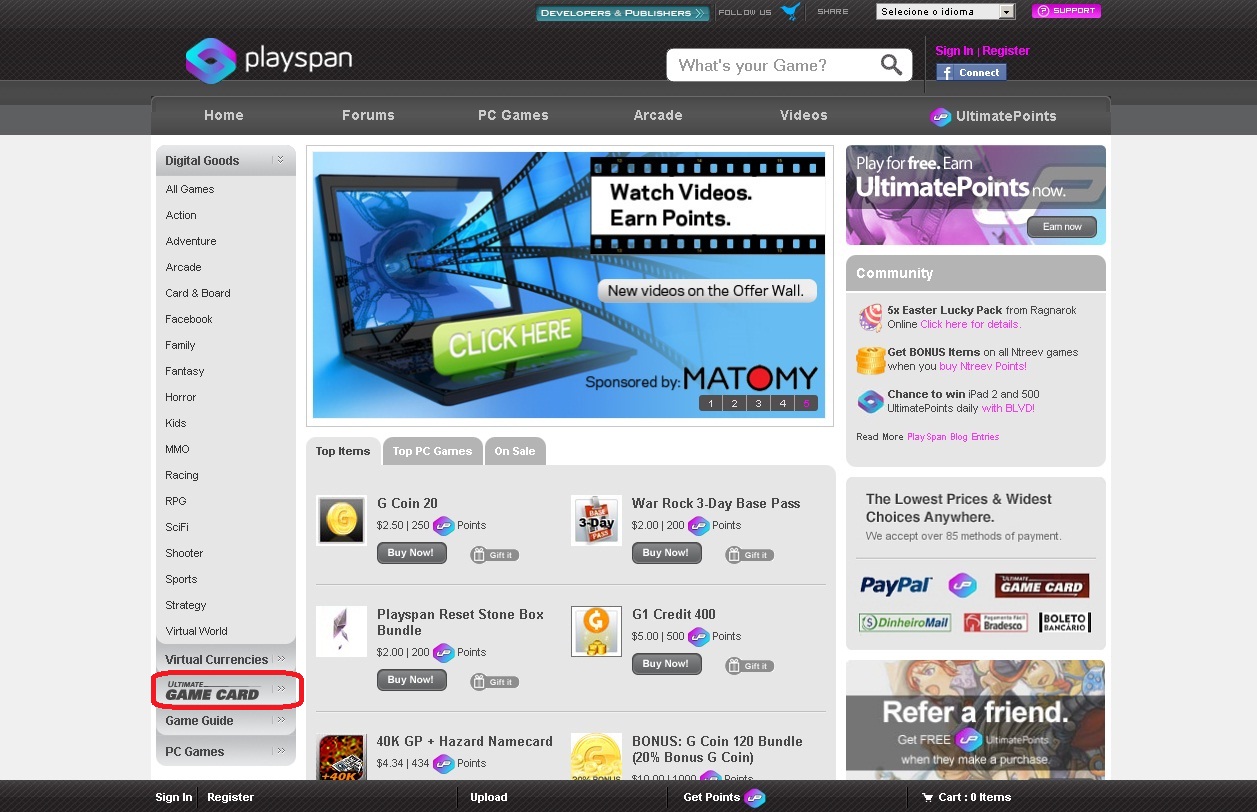
Task: Click Gift it for G Coin 20
Action: click(x=495, y=555)
